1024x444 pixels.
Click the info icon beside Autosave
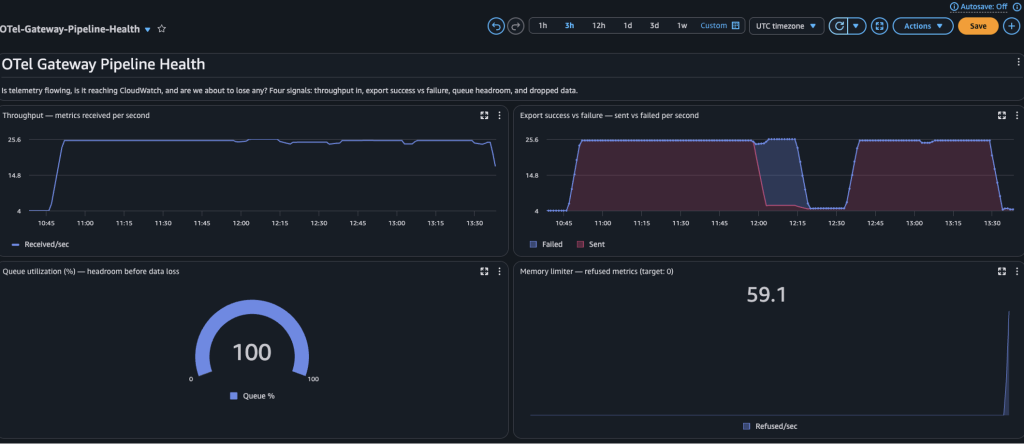tap(954, 6)
